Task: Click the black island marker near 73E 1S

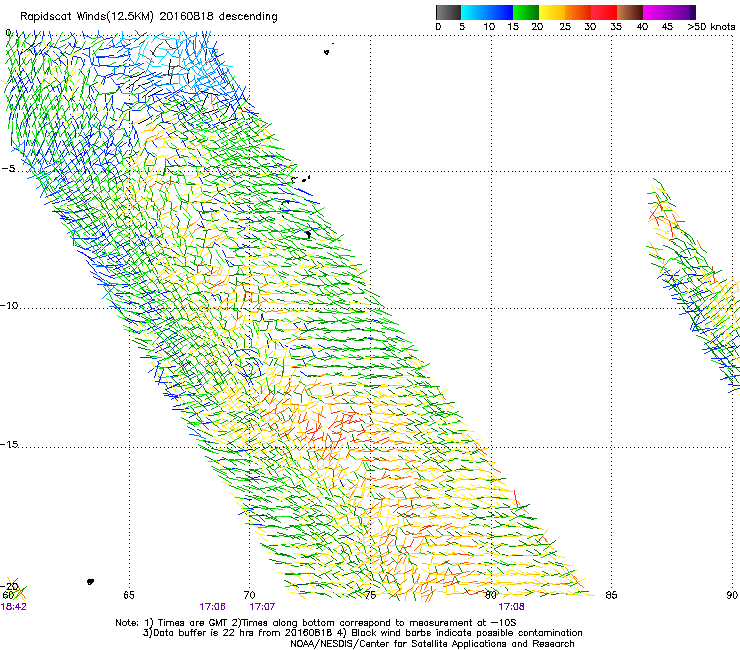Action: coord(327,52)
